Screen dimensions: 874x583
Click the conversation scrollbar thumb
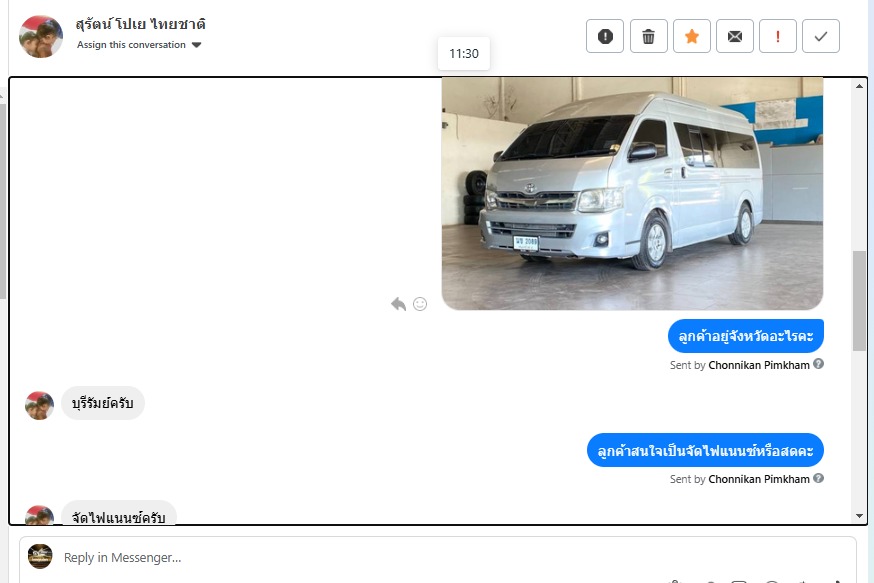tap(859, 301)
